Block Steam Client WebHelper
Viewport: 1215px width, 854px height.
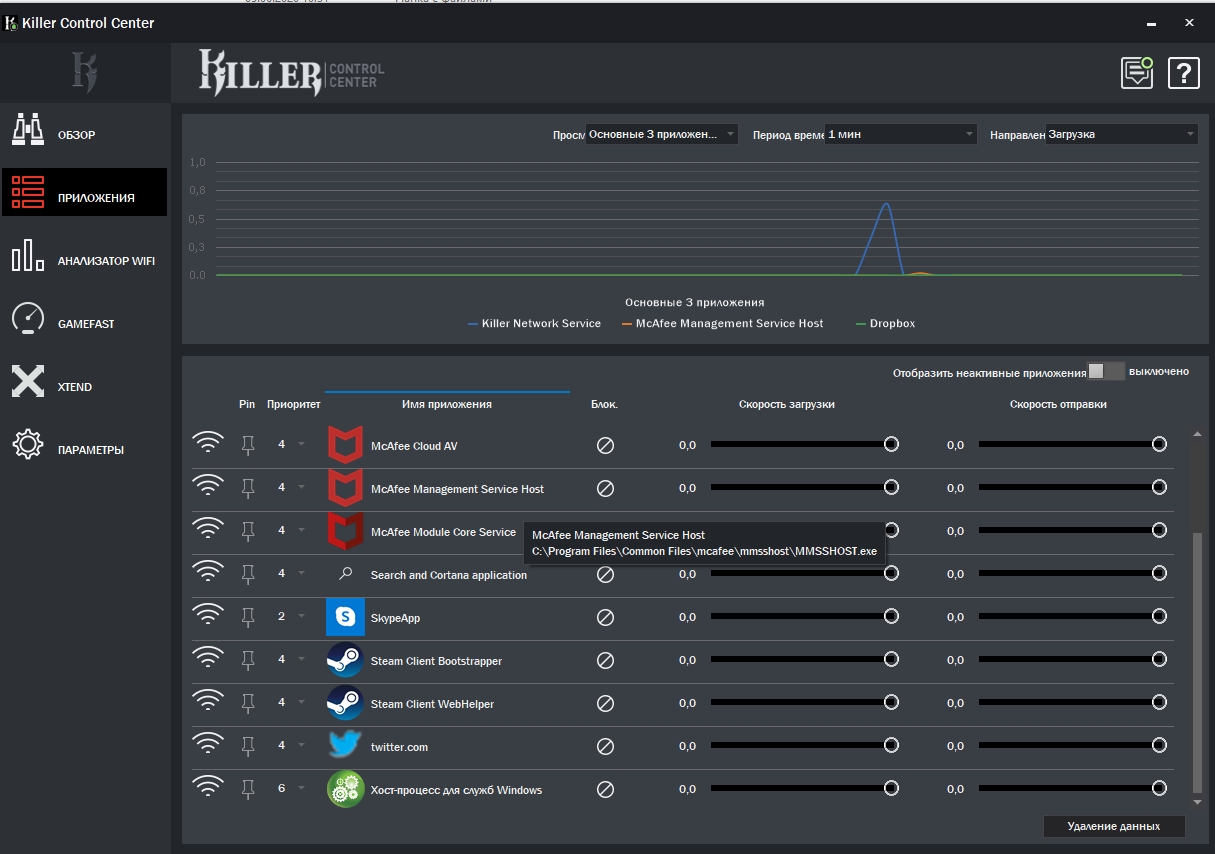click(605, 703)
